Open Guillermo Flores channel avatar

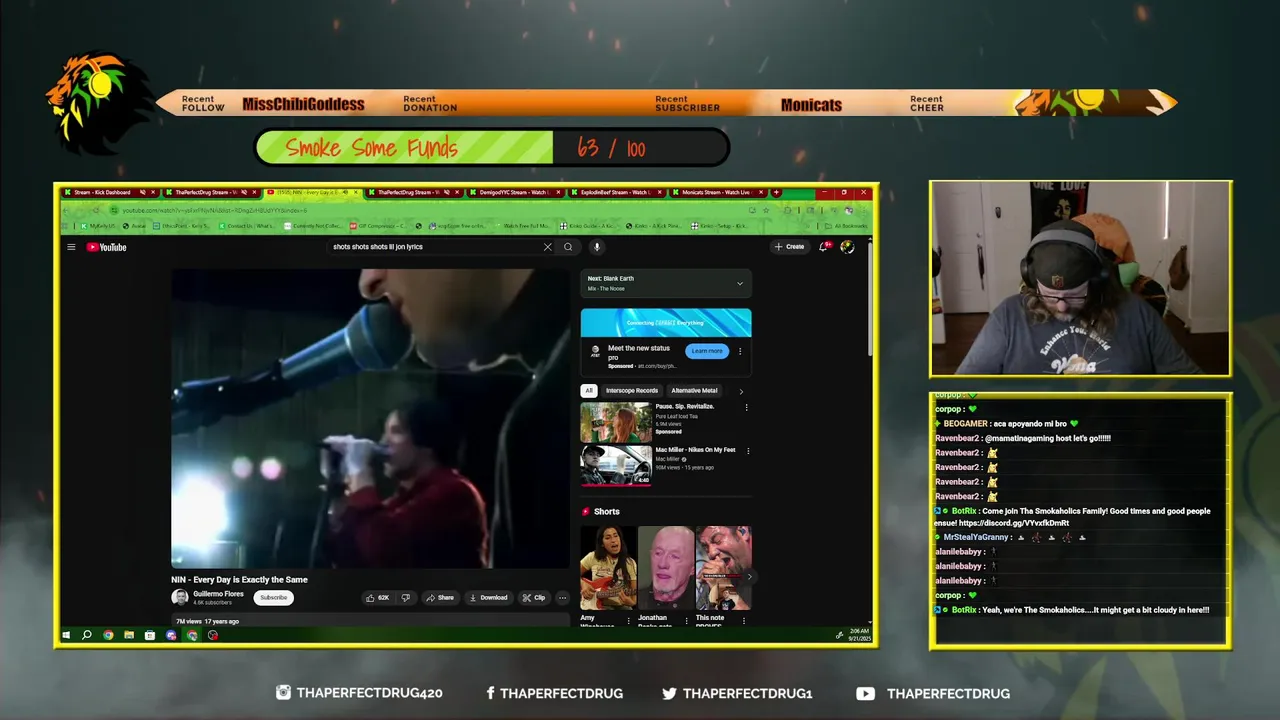pos(180,597)
